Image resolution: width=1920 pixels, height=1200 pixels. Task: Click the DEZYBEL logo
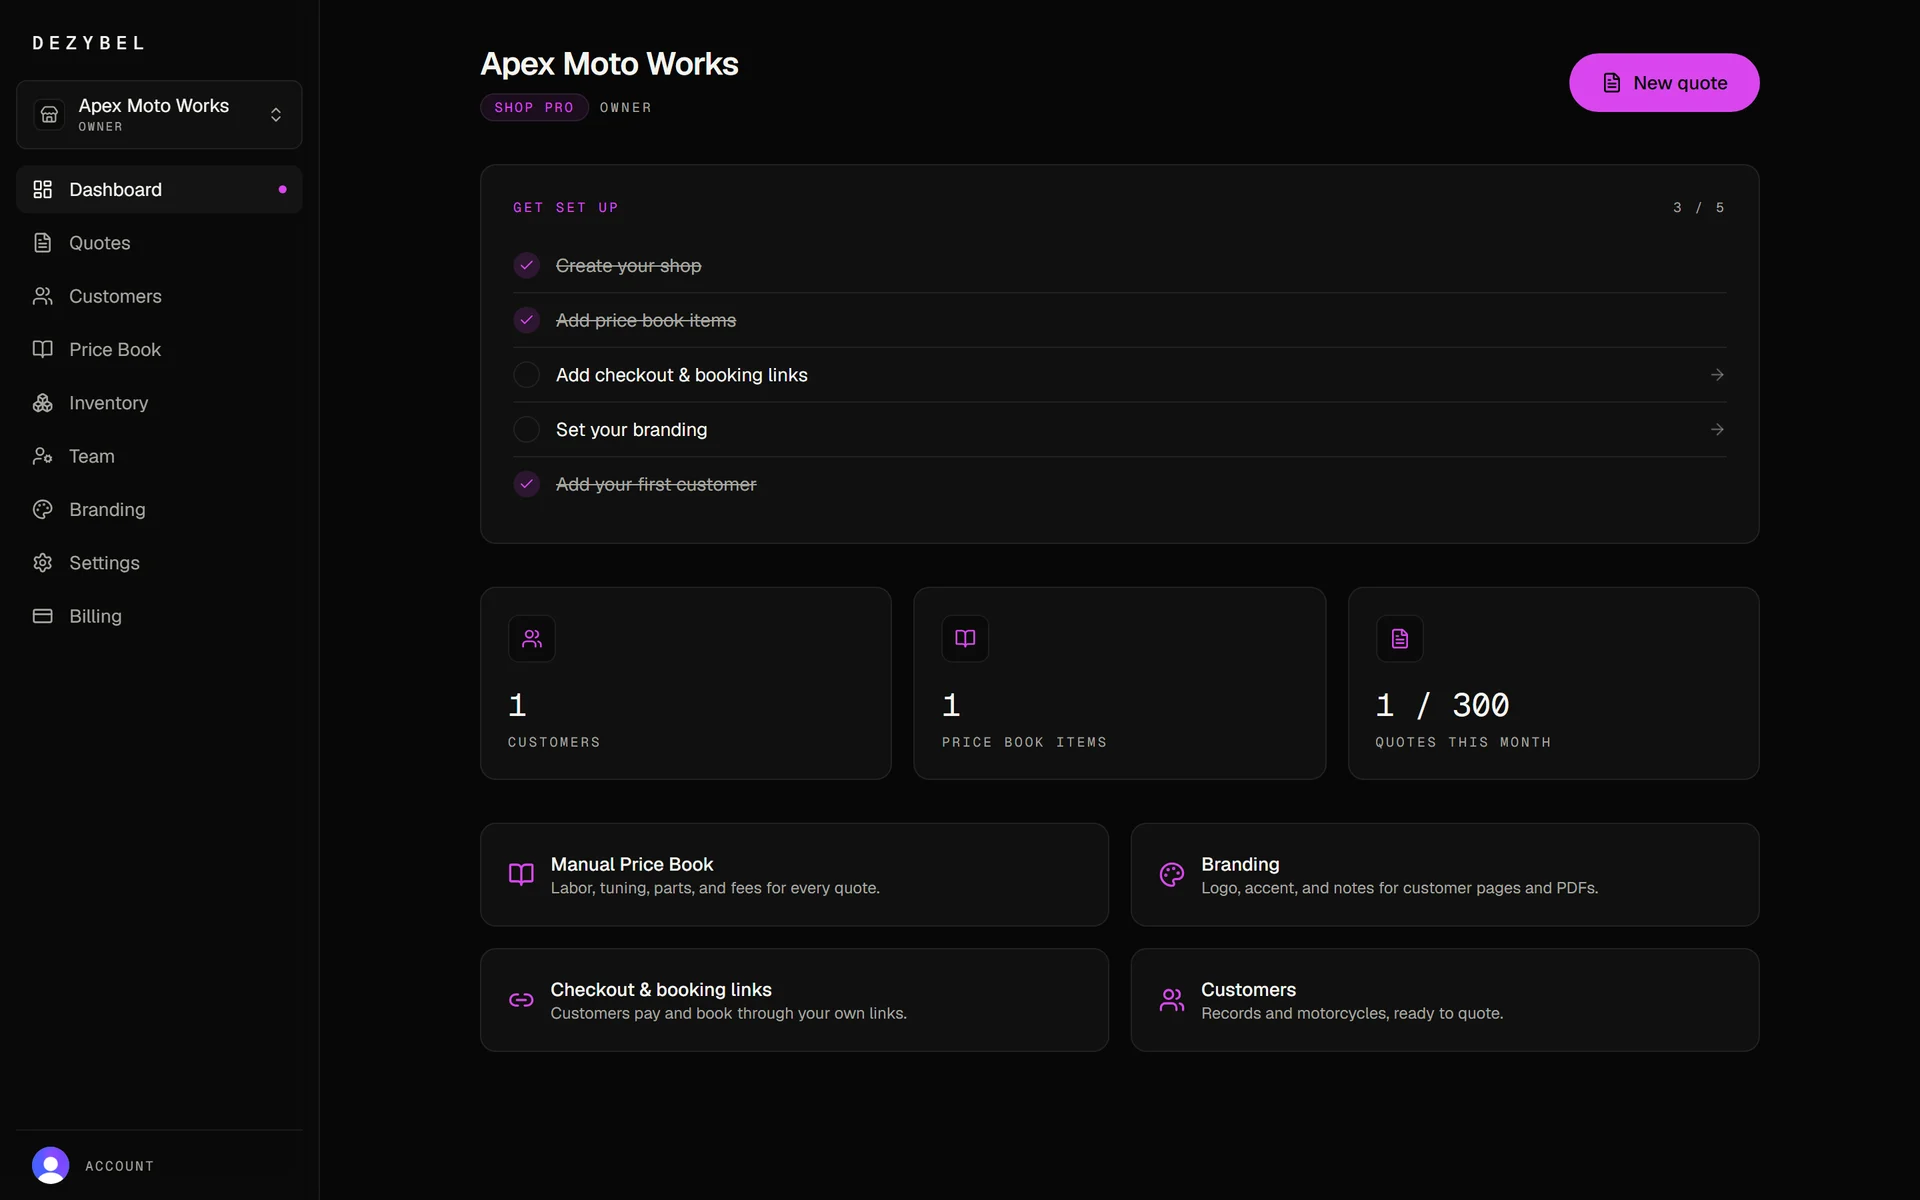tap(89, 43)
